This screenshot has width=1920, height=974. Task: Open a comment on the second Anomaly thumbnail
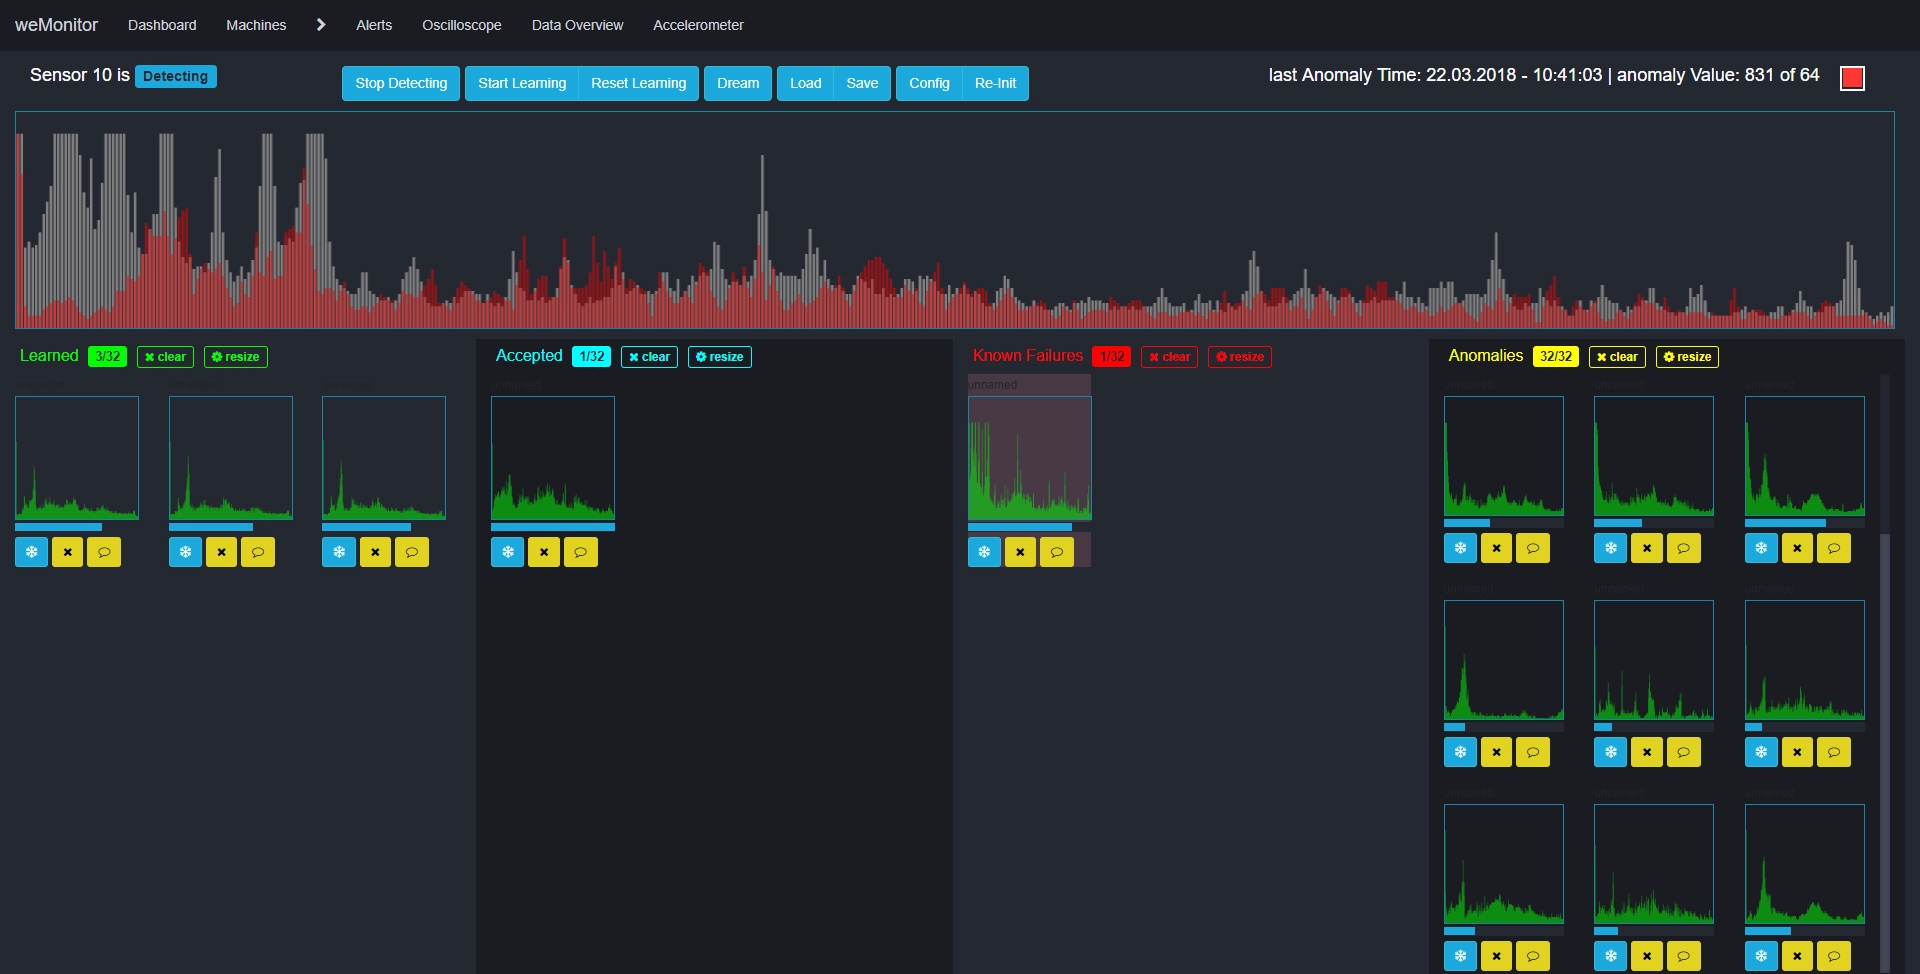(x=1684, y=548)
